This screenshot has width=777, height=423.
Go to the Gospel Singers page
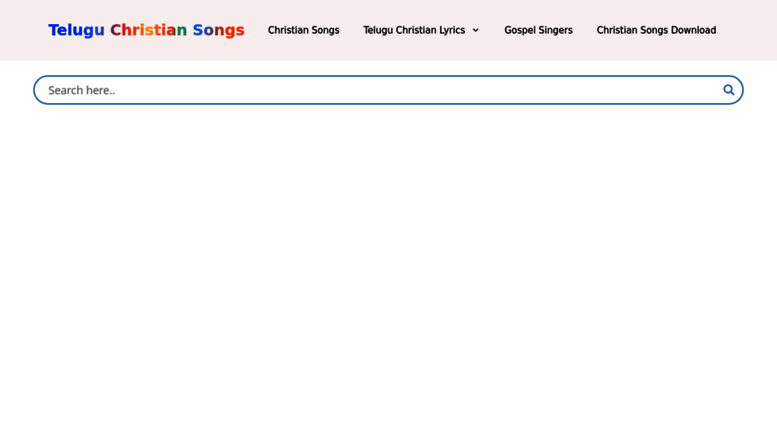(x=538, y=30)
